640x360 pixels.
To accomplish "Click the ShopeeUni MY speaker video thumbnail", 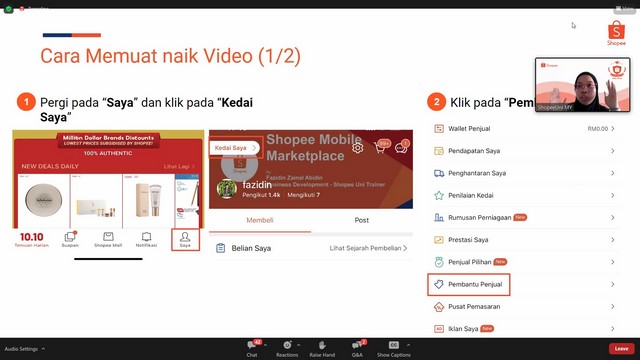I will (x=582, y=85).
